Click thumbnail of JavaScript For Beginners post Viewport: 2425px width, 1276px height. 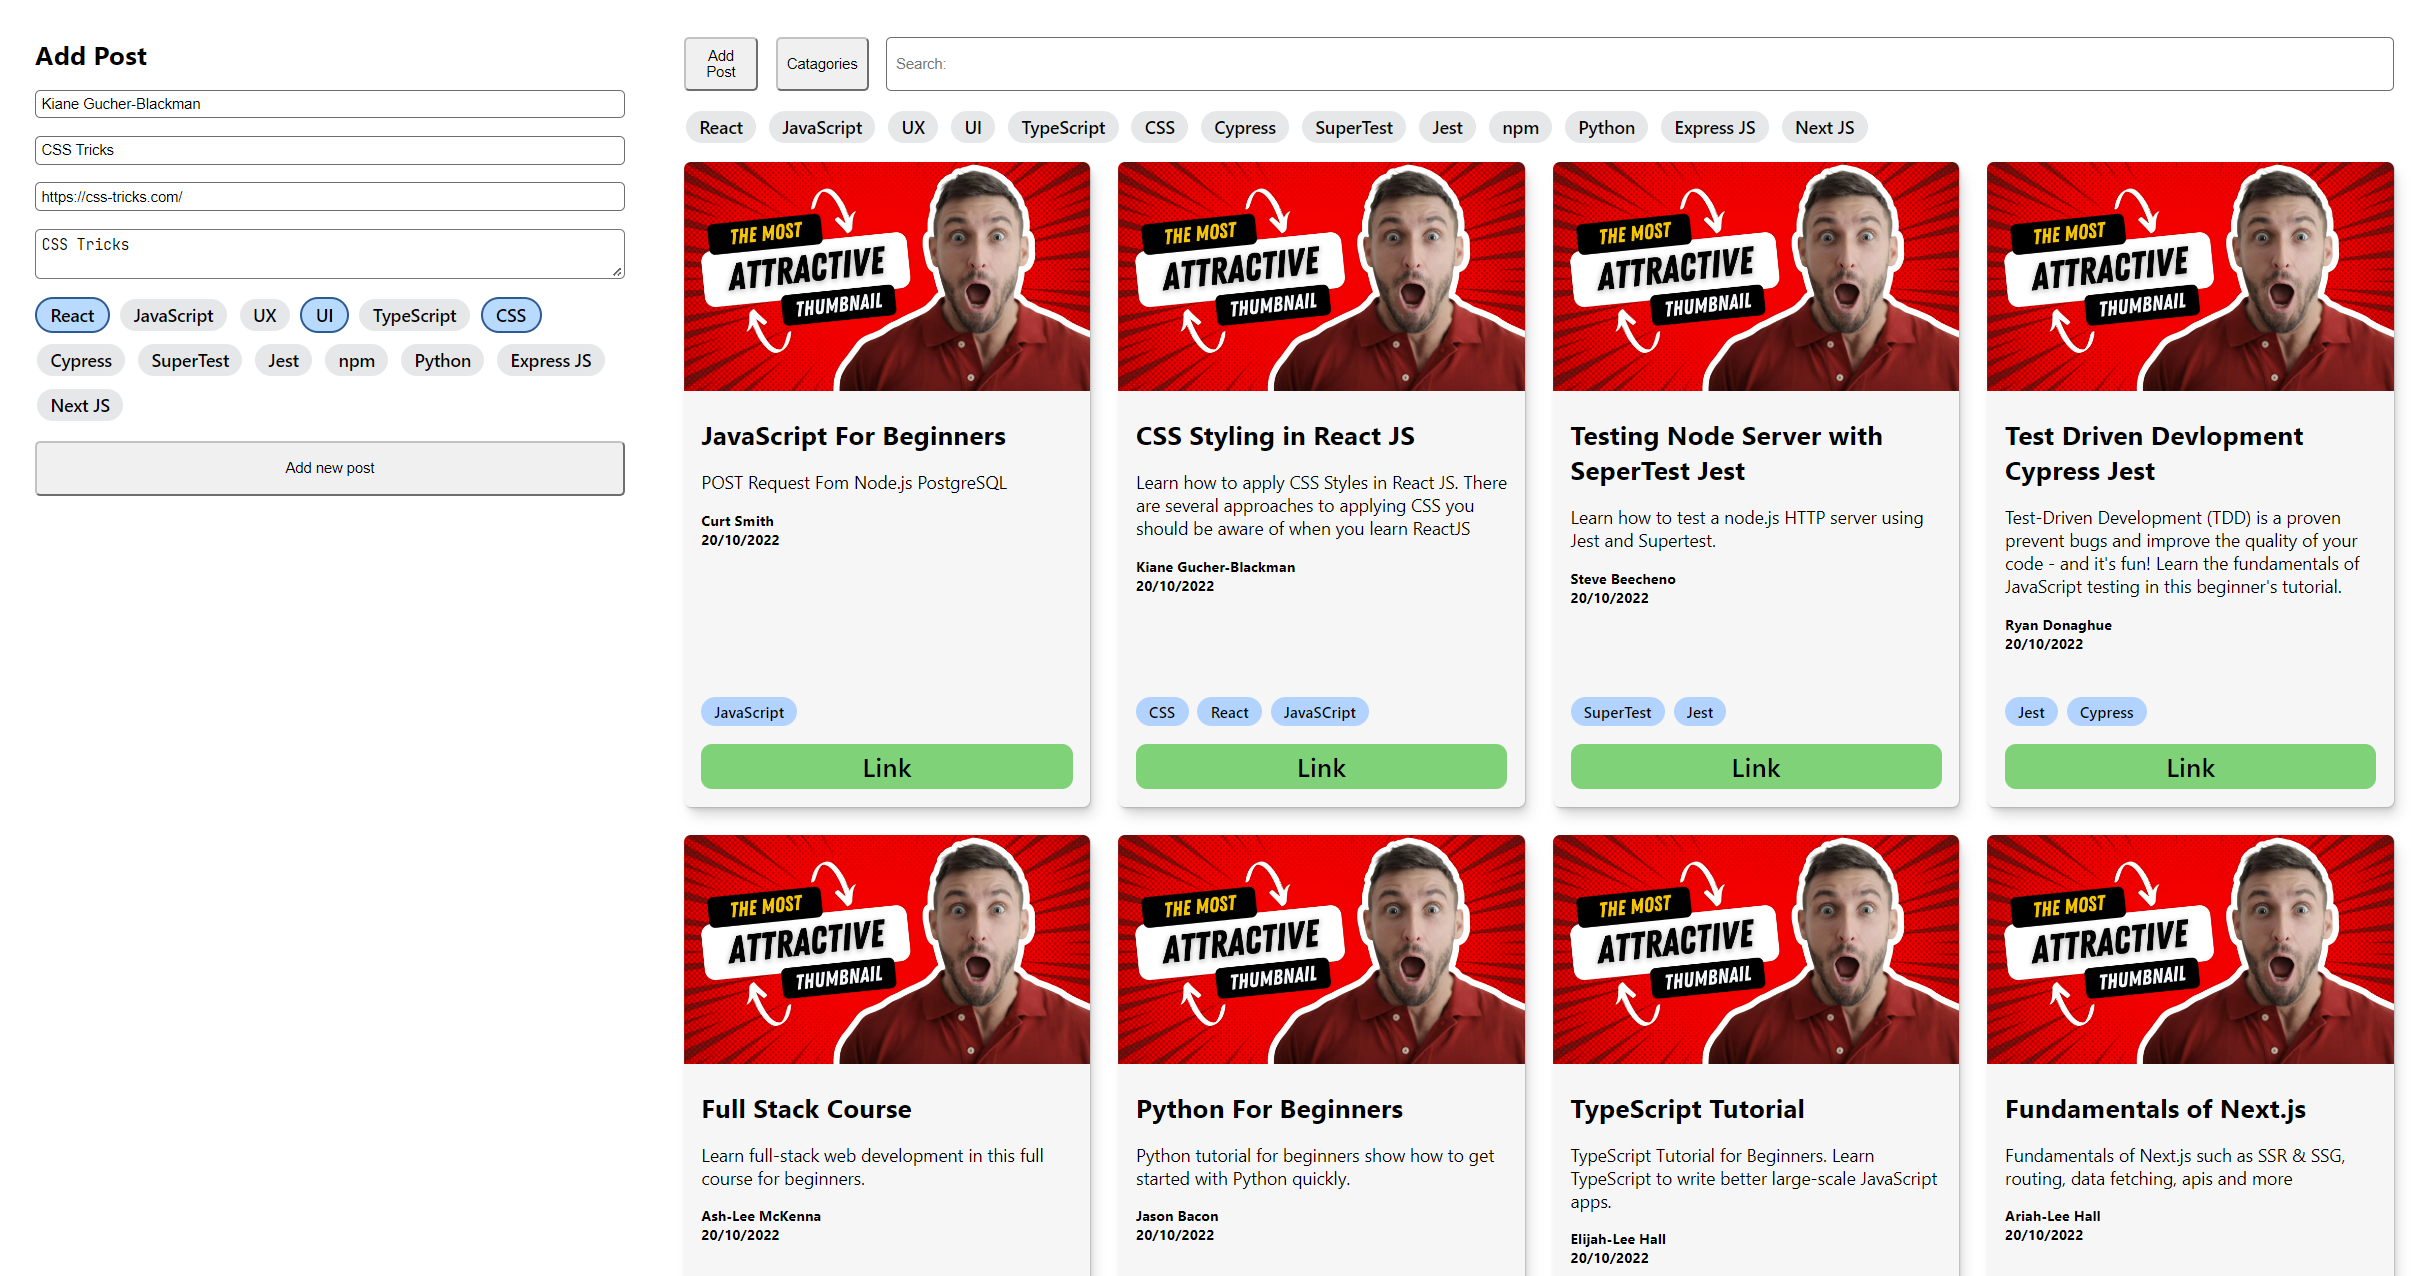887,276
